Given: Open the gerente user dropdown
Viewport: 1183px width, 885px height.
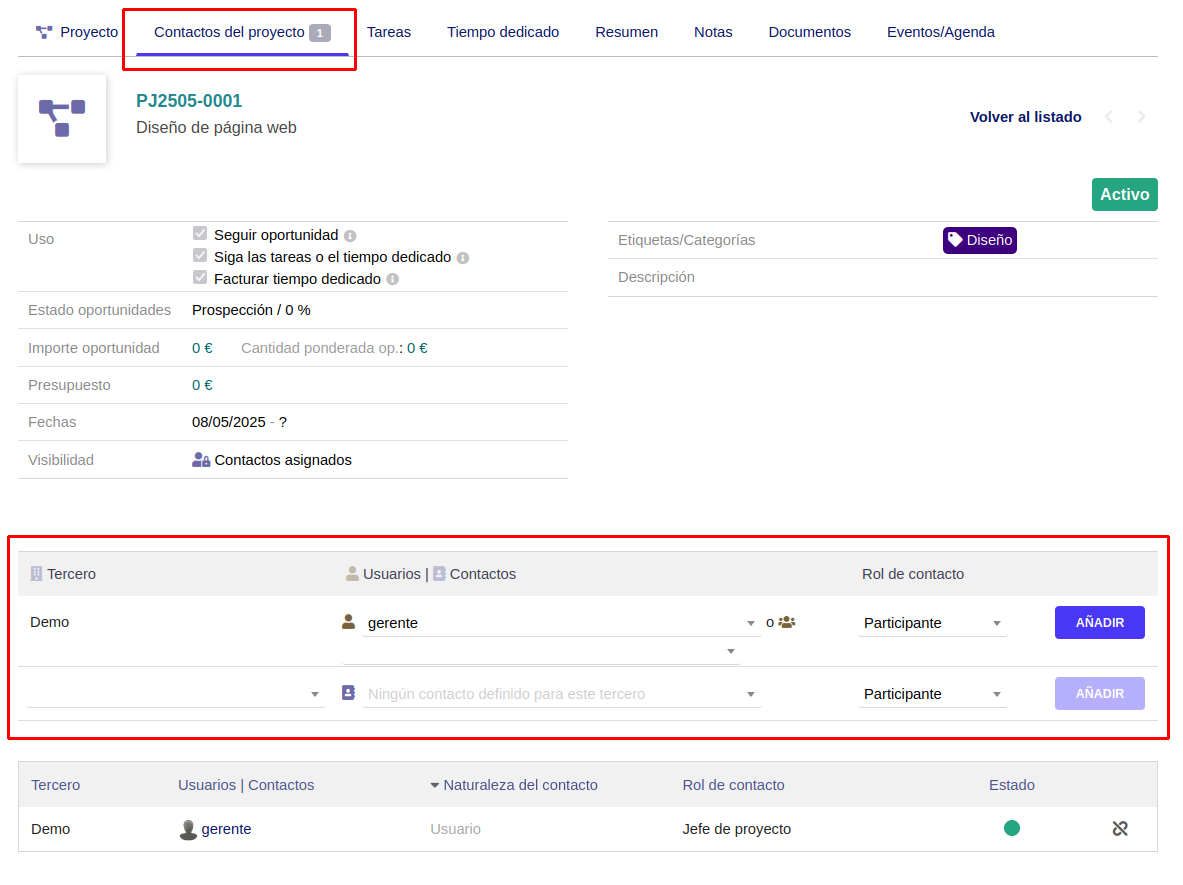Looking at the screenshot, I should coord(560,623).
